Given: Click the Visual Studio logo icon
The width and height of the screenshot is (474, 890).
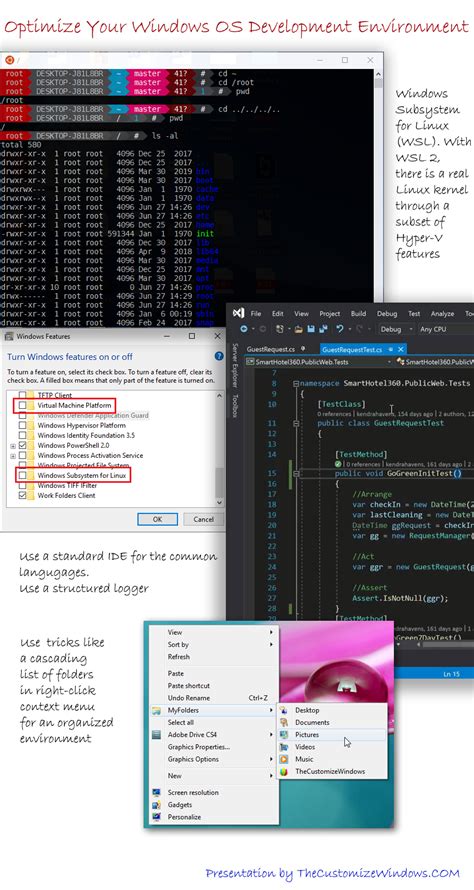Looking at the screenshot, I should click(239, 313).
